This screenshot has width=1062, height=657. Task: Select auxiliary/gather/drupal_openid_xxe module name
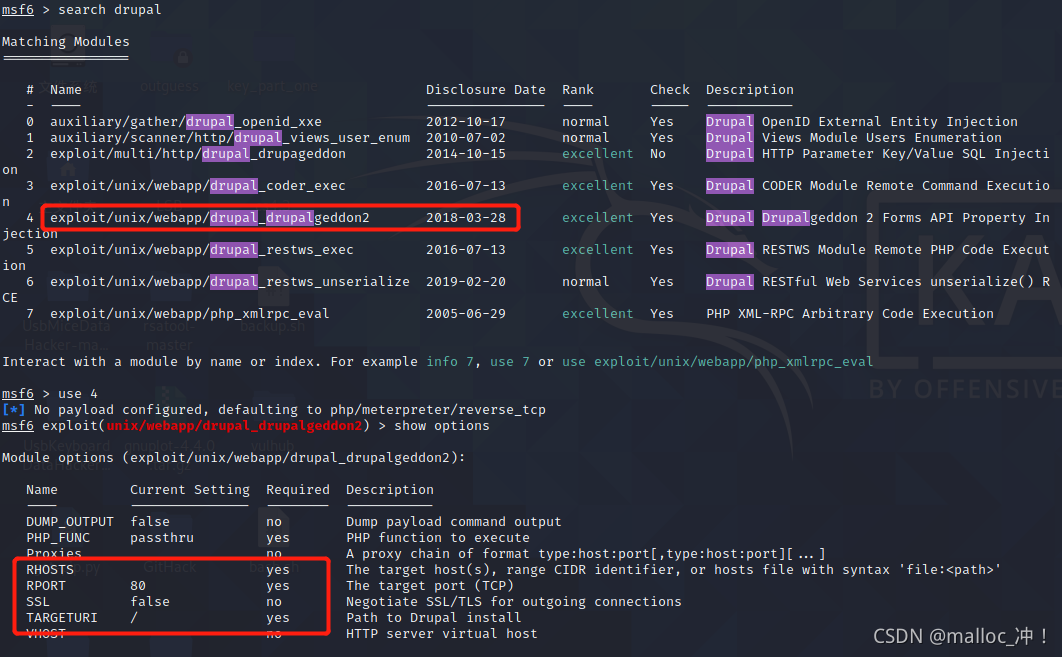click(x=186, y=122)
